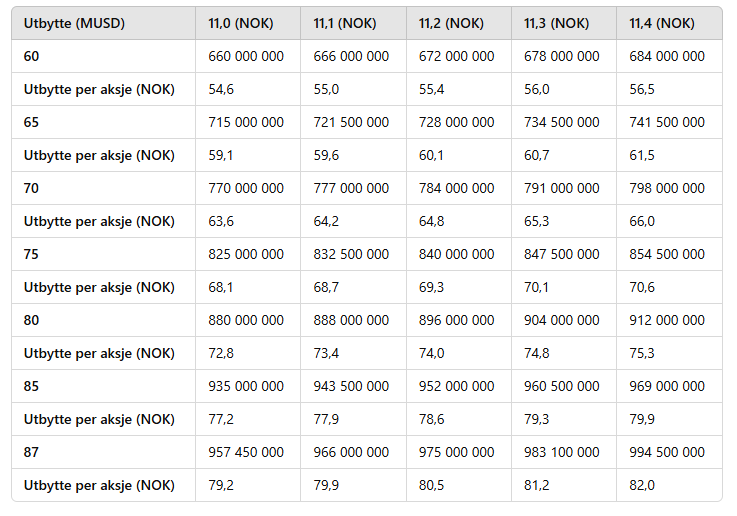
Task: Click cell 912 000 000
Action: 667,321
